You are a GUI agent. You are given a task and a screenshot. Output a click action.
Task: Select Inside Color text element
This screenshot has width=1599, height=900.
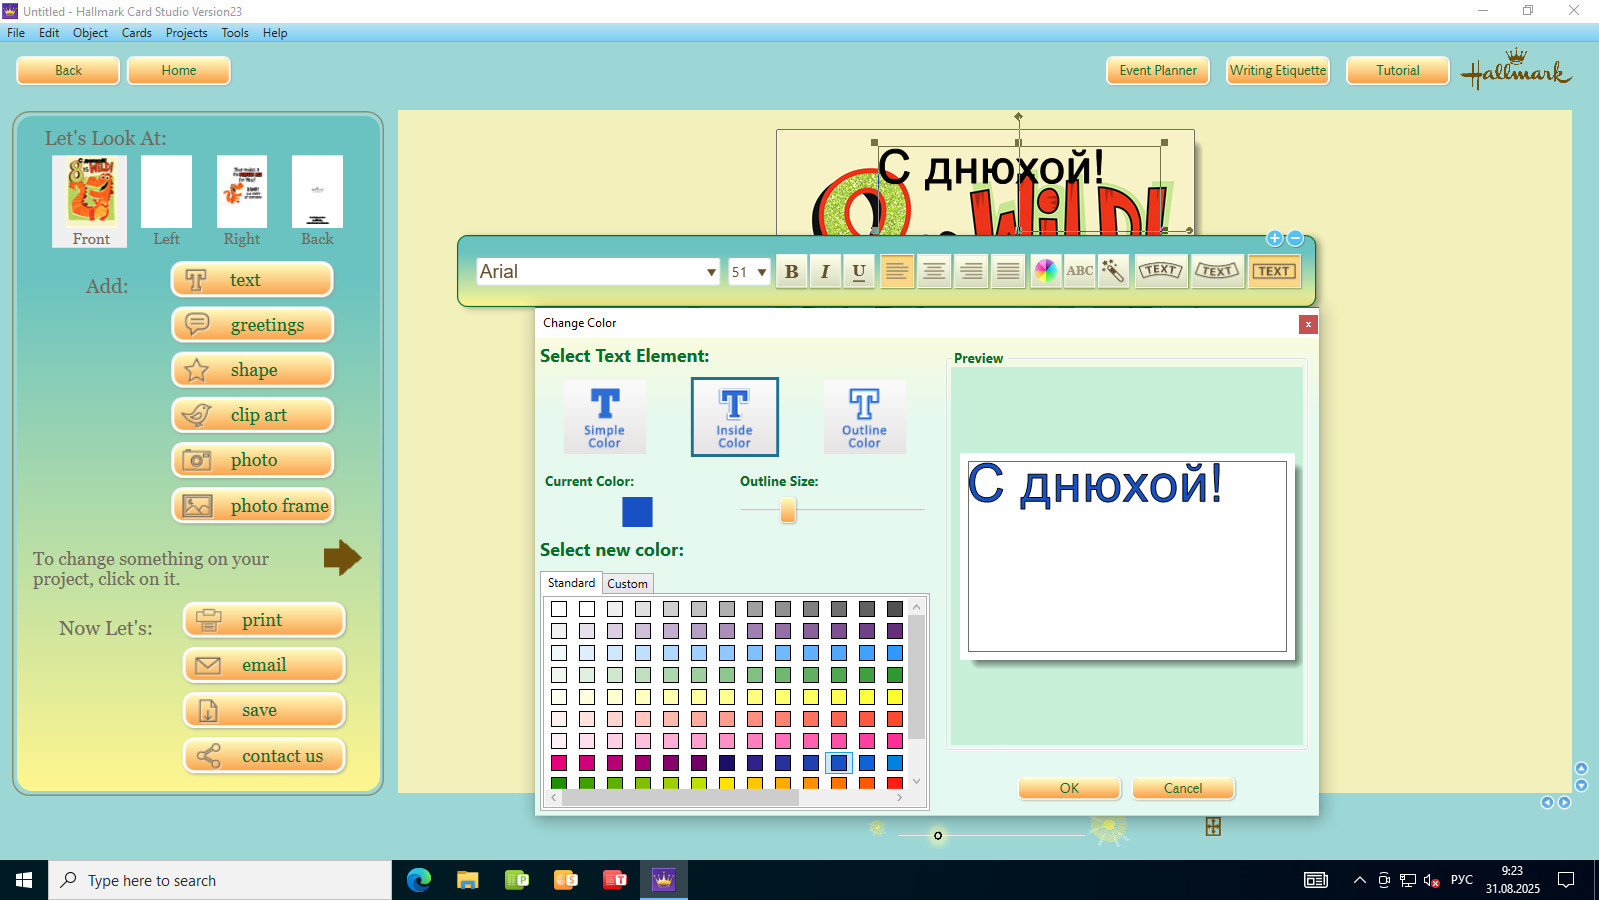(x=734, y=417)
